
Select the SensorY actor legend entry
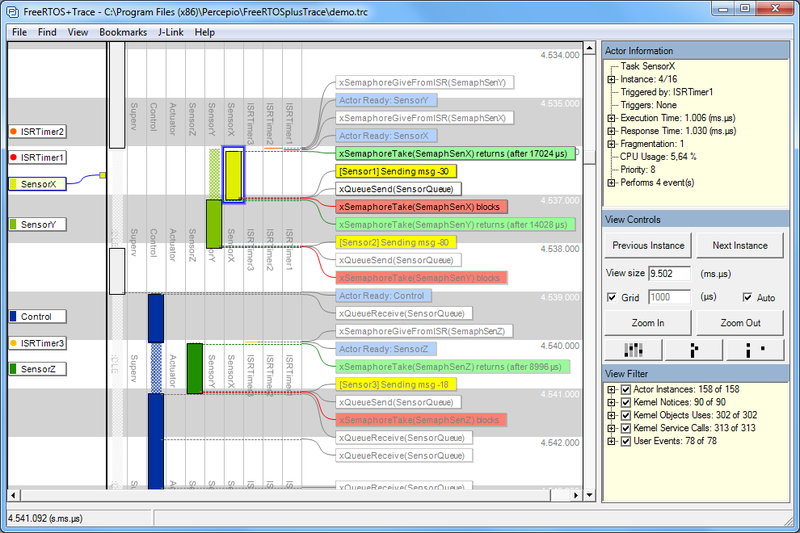click(x=37, y=225)
